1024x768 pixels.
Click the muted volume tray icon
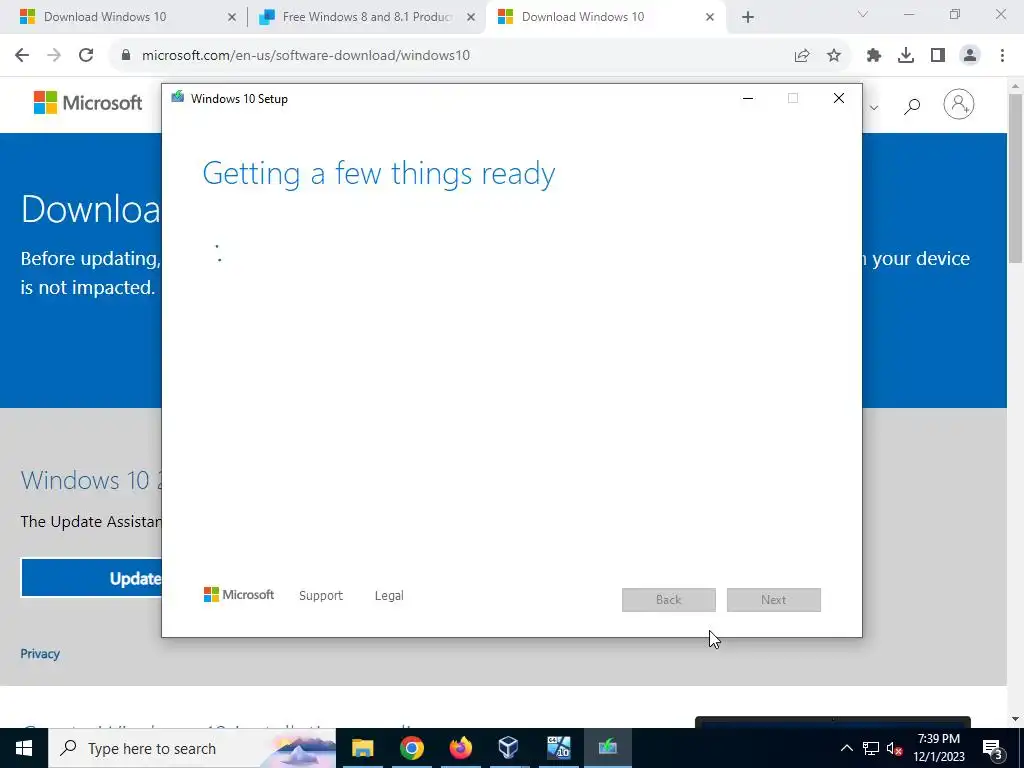pyautogui.click(x=894, y=748)
